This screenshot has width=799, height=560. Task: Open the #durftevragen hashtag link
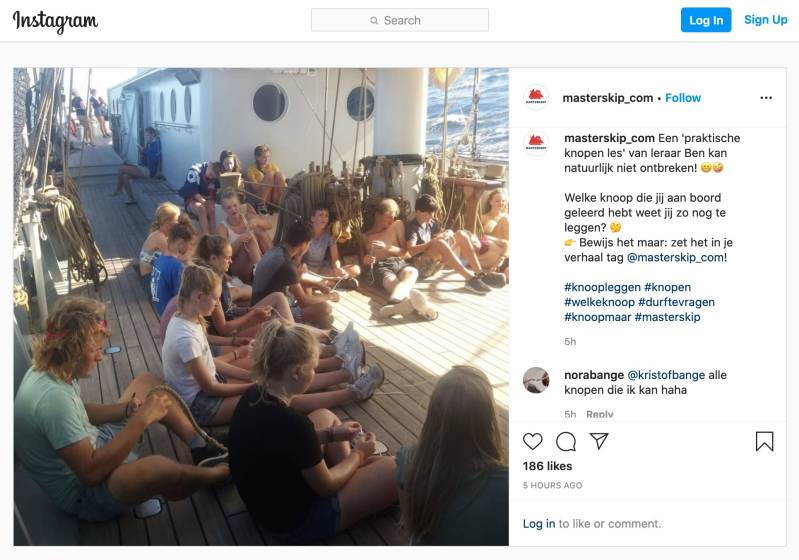[676, 302]
